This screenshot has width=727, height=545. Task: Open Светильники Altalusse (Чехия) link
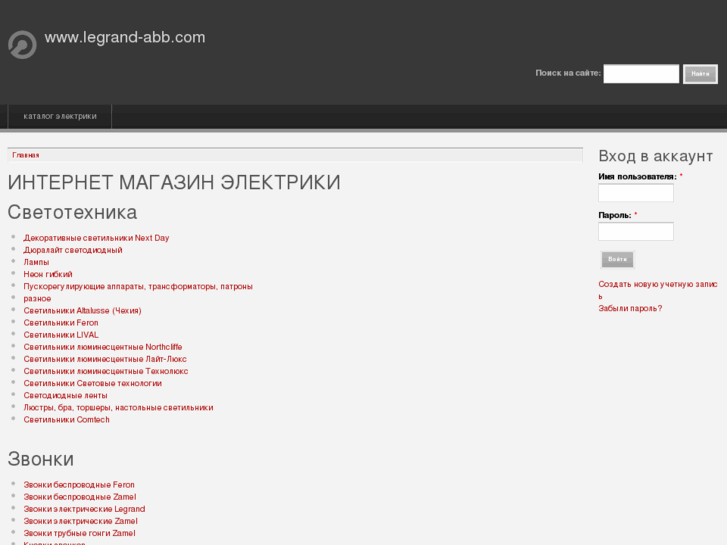(x=83, y=311)
